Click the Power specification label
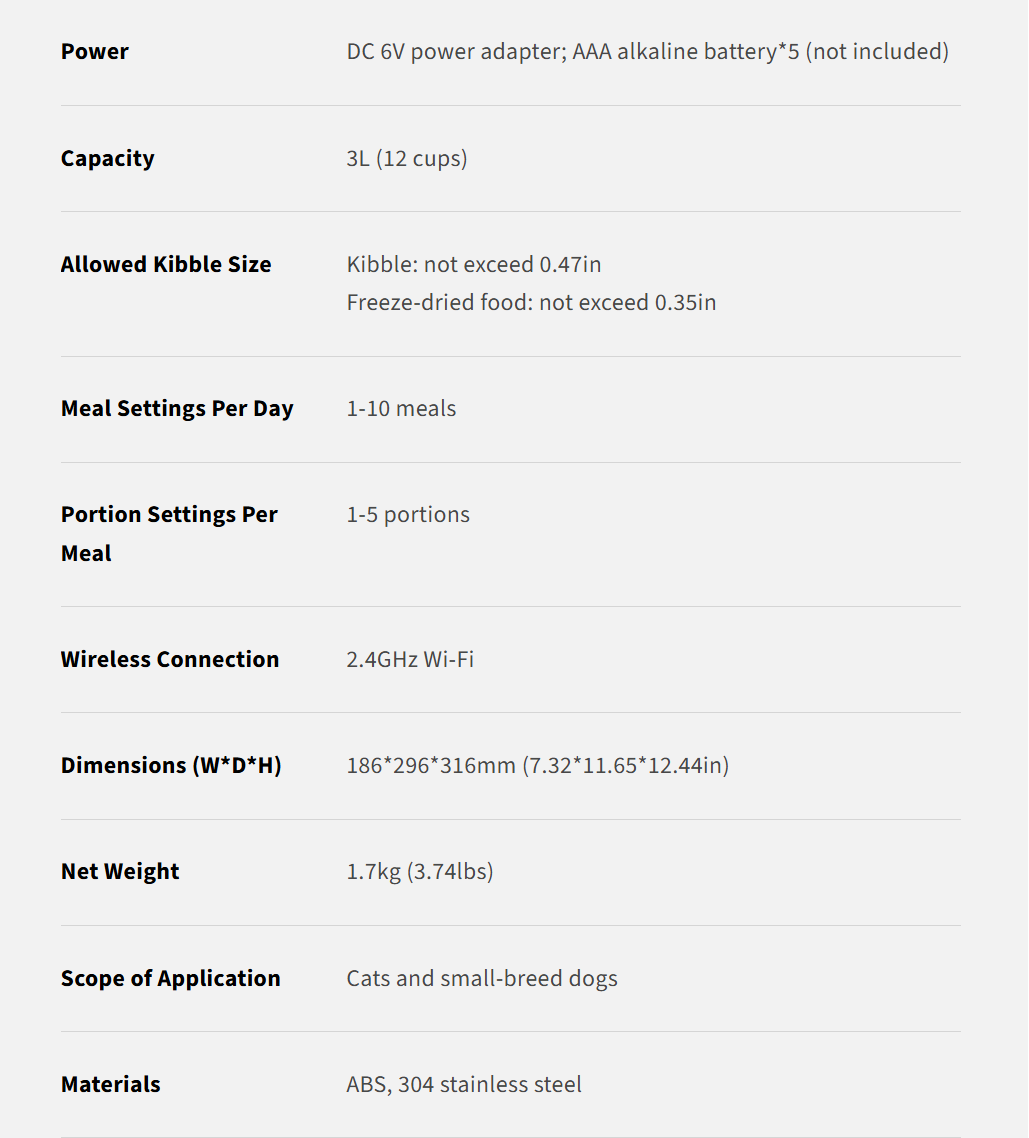Viewport: 1029px width, 1138px height. [95, 52]
